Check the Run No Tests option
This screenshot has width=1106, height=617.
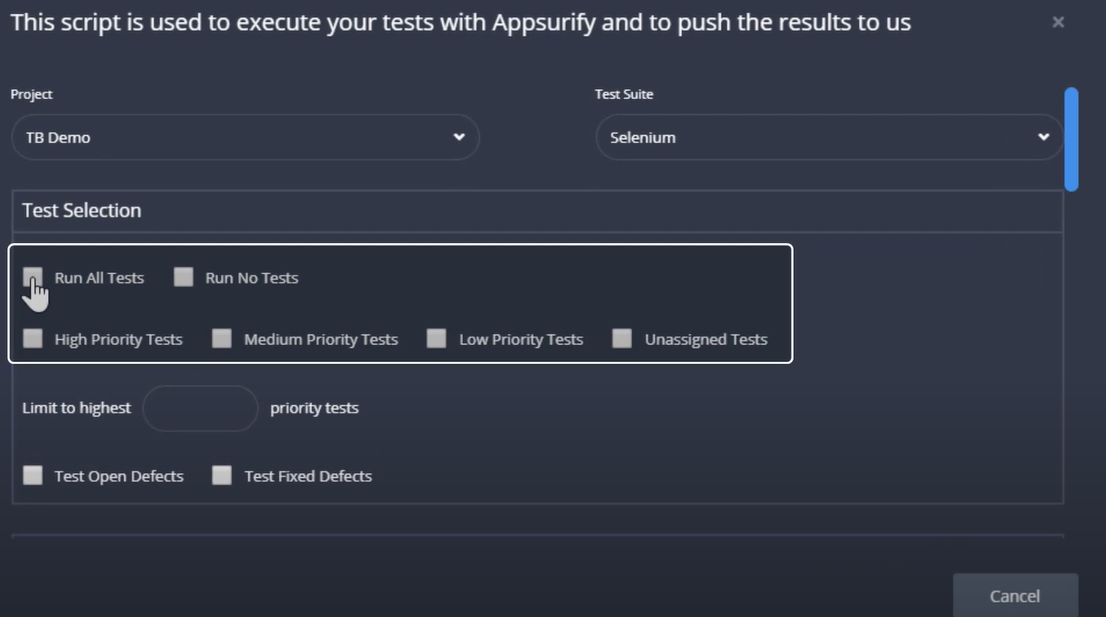coord(183,277)
